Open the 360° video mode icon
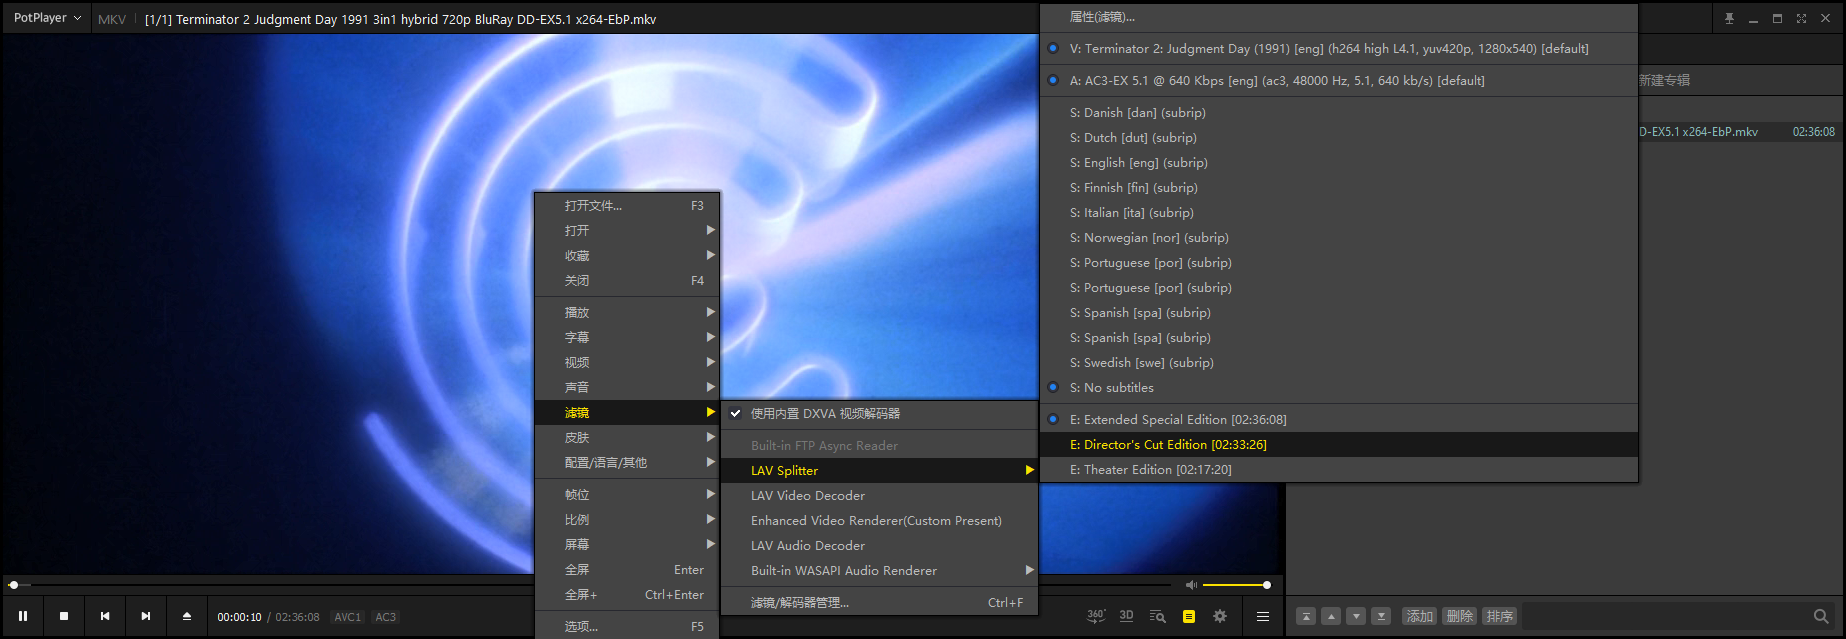Screen dimensions: 1846x639 pyautogui.click(x=1096, y=616)
